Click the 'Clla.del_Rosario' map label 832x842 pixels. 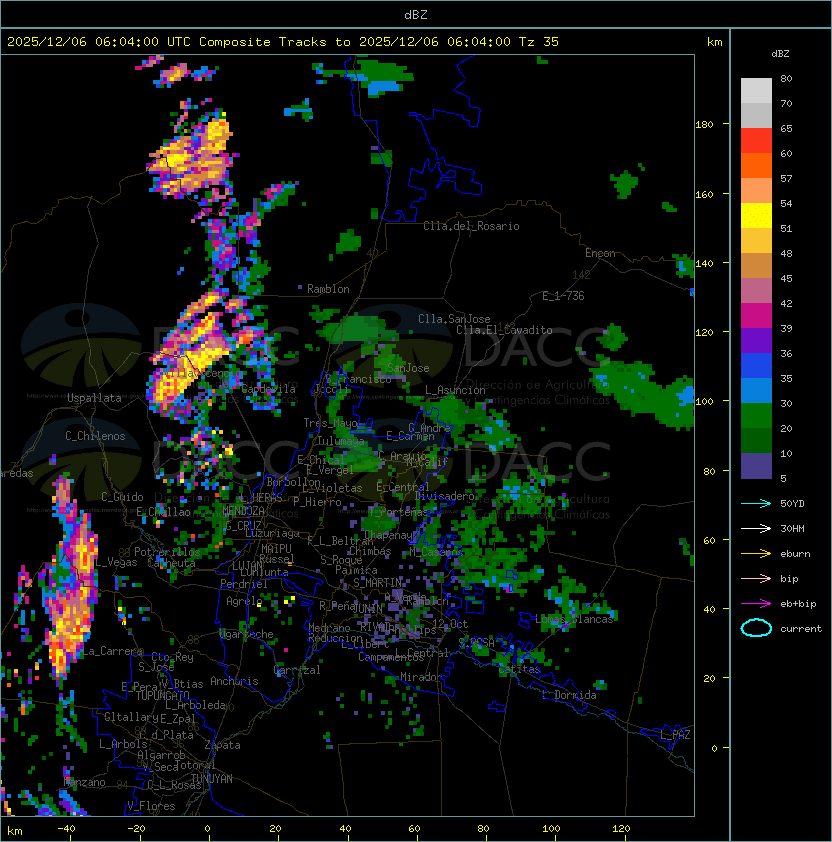point(471,226)
